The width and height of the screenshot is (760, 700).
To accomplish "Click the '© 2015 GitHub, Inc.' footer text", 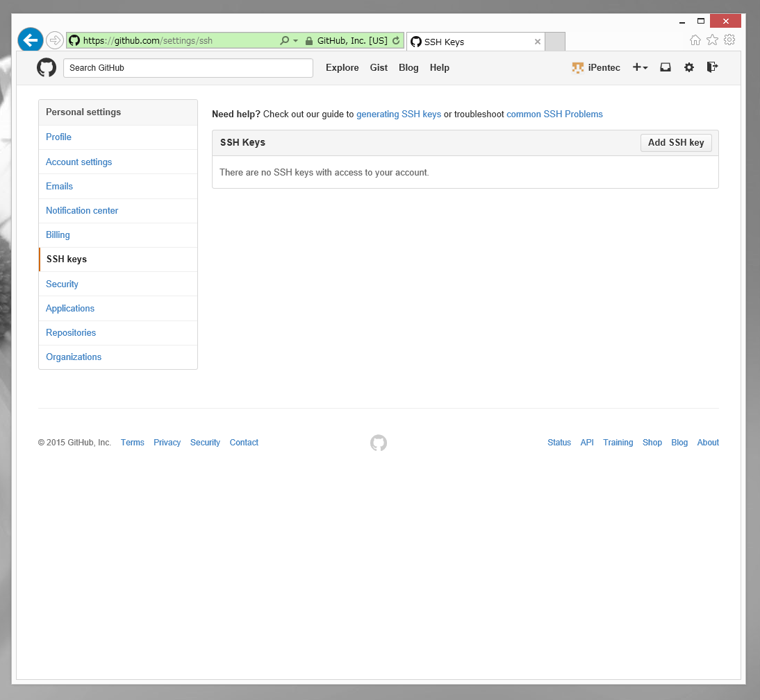I will click(75, 442).
